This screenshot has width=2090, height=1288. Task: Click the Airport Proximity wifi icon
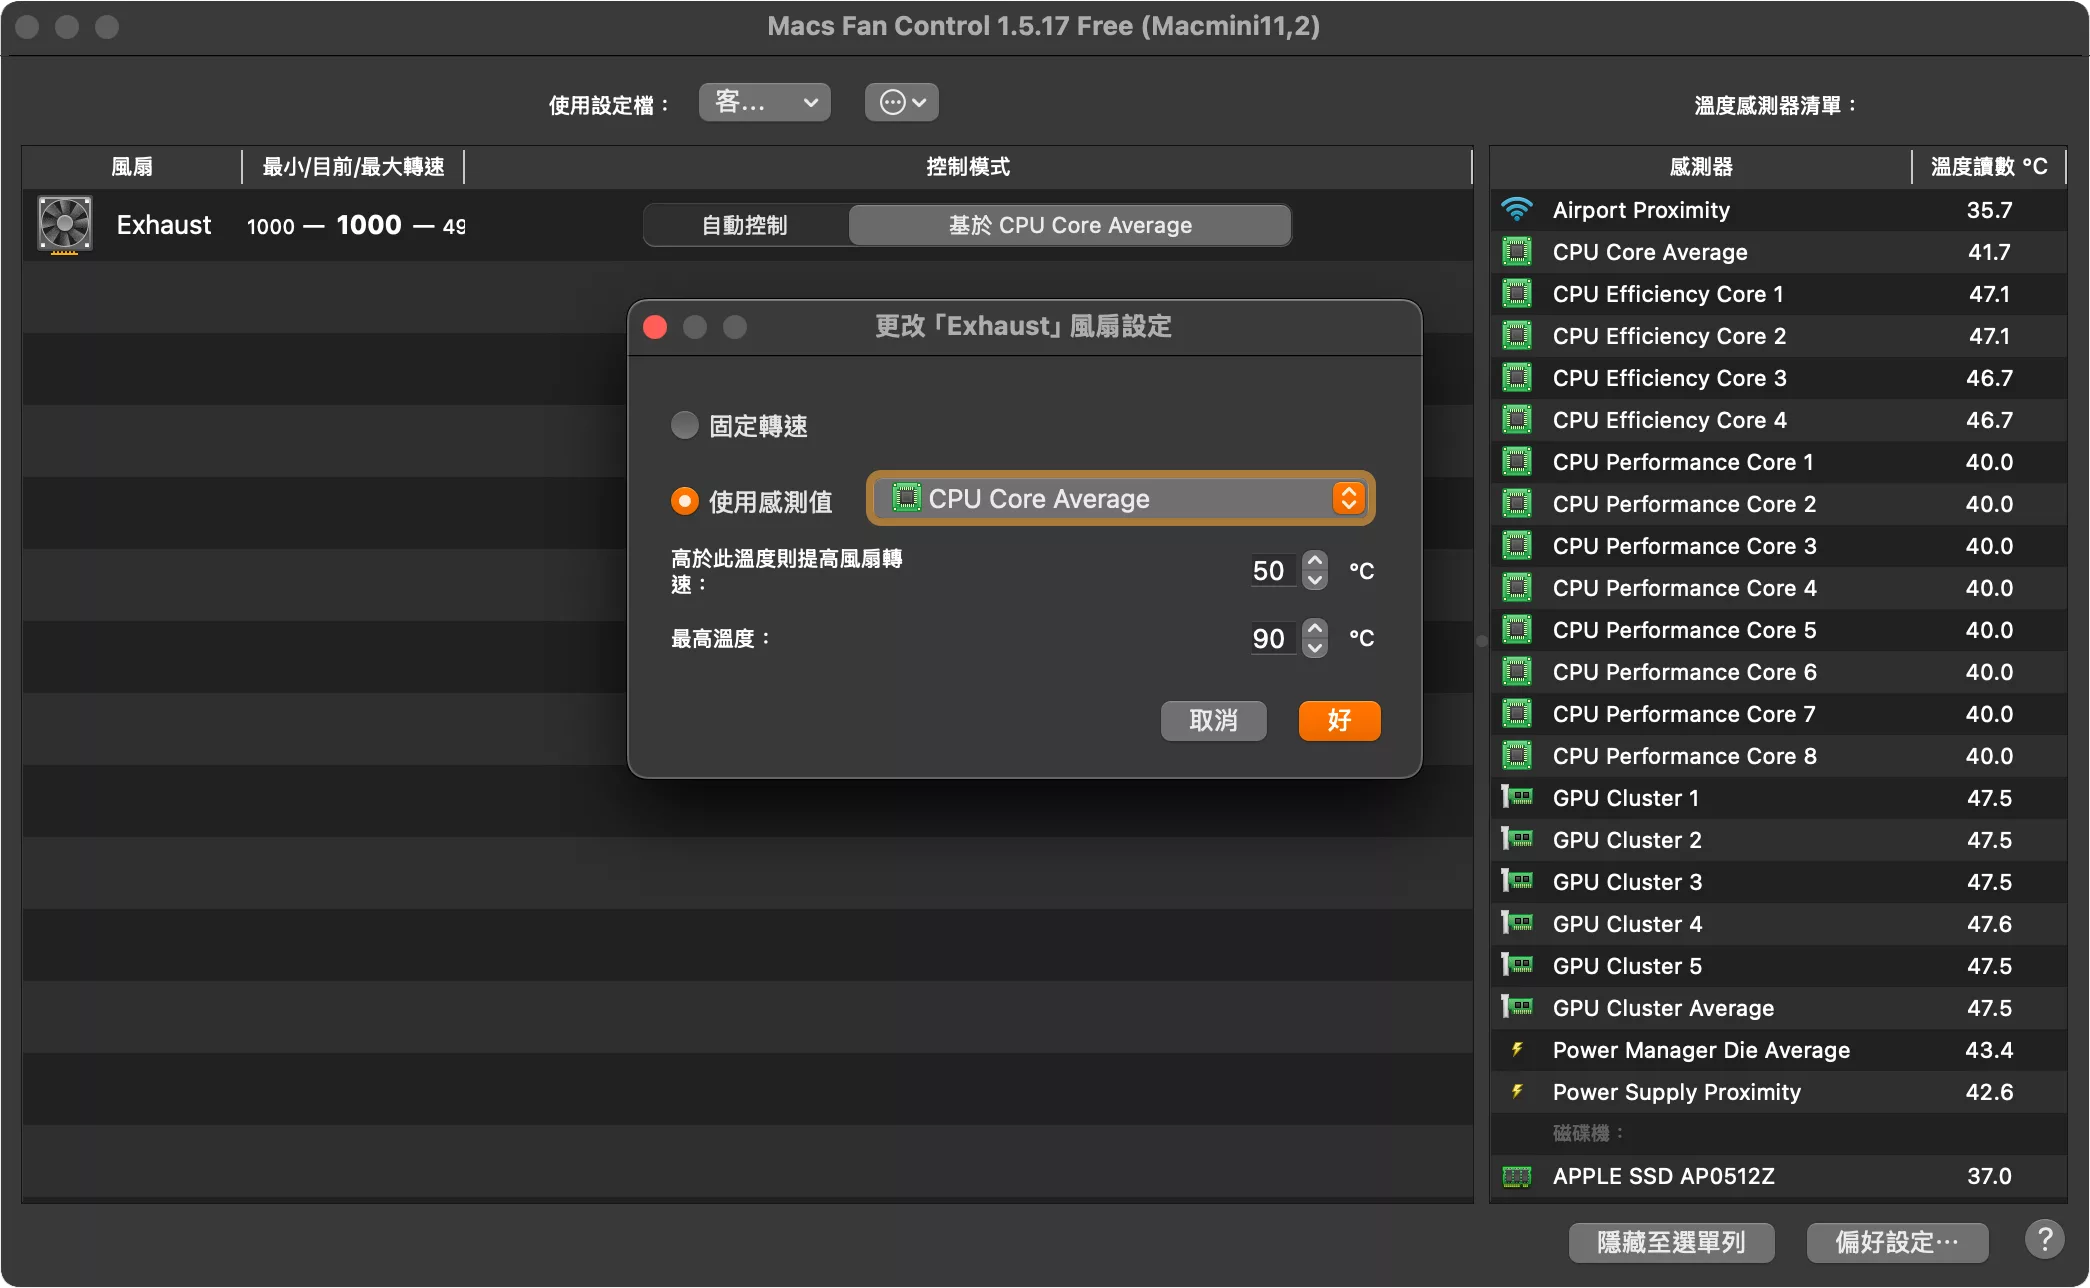coord(1517,210)
